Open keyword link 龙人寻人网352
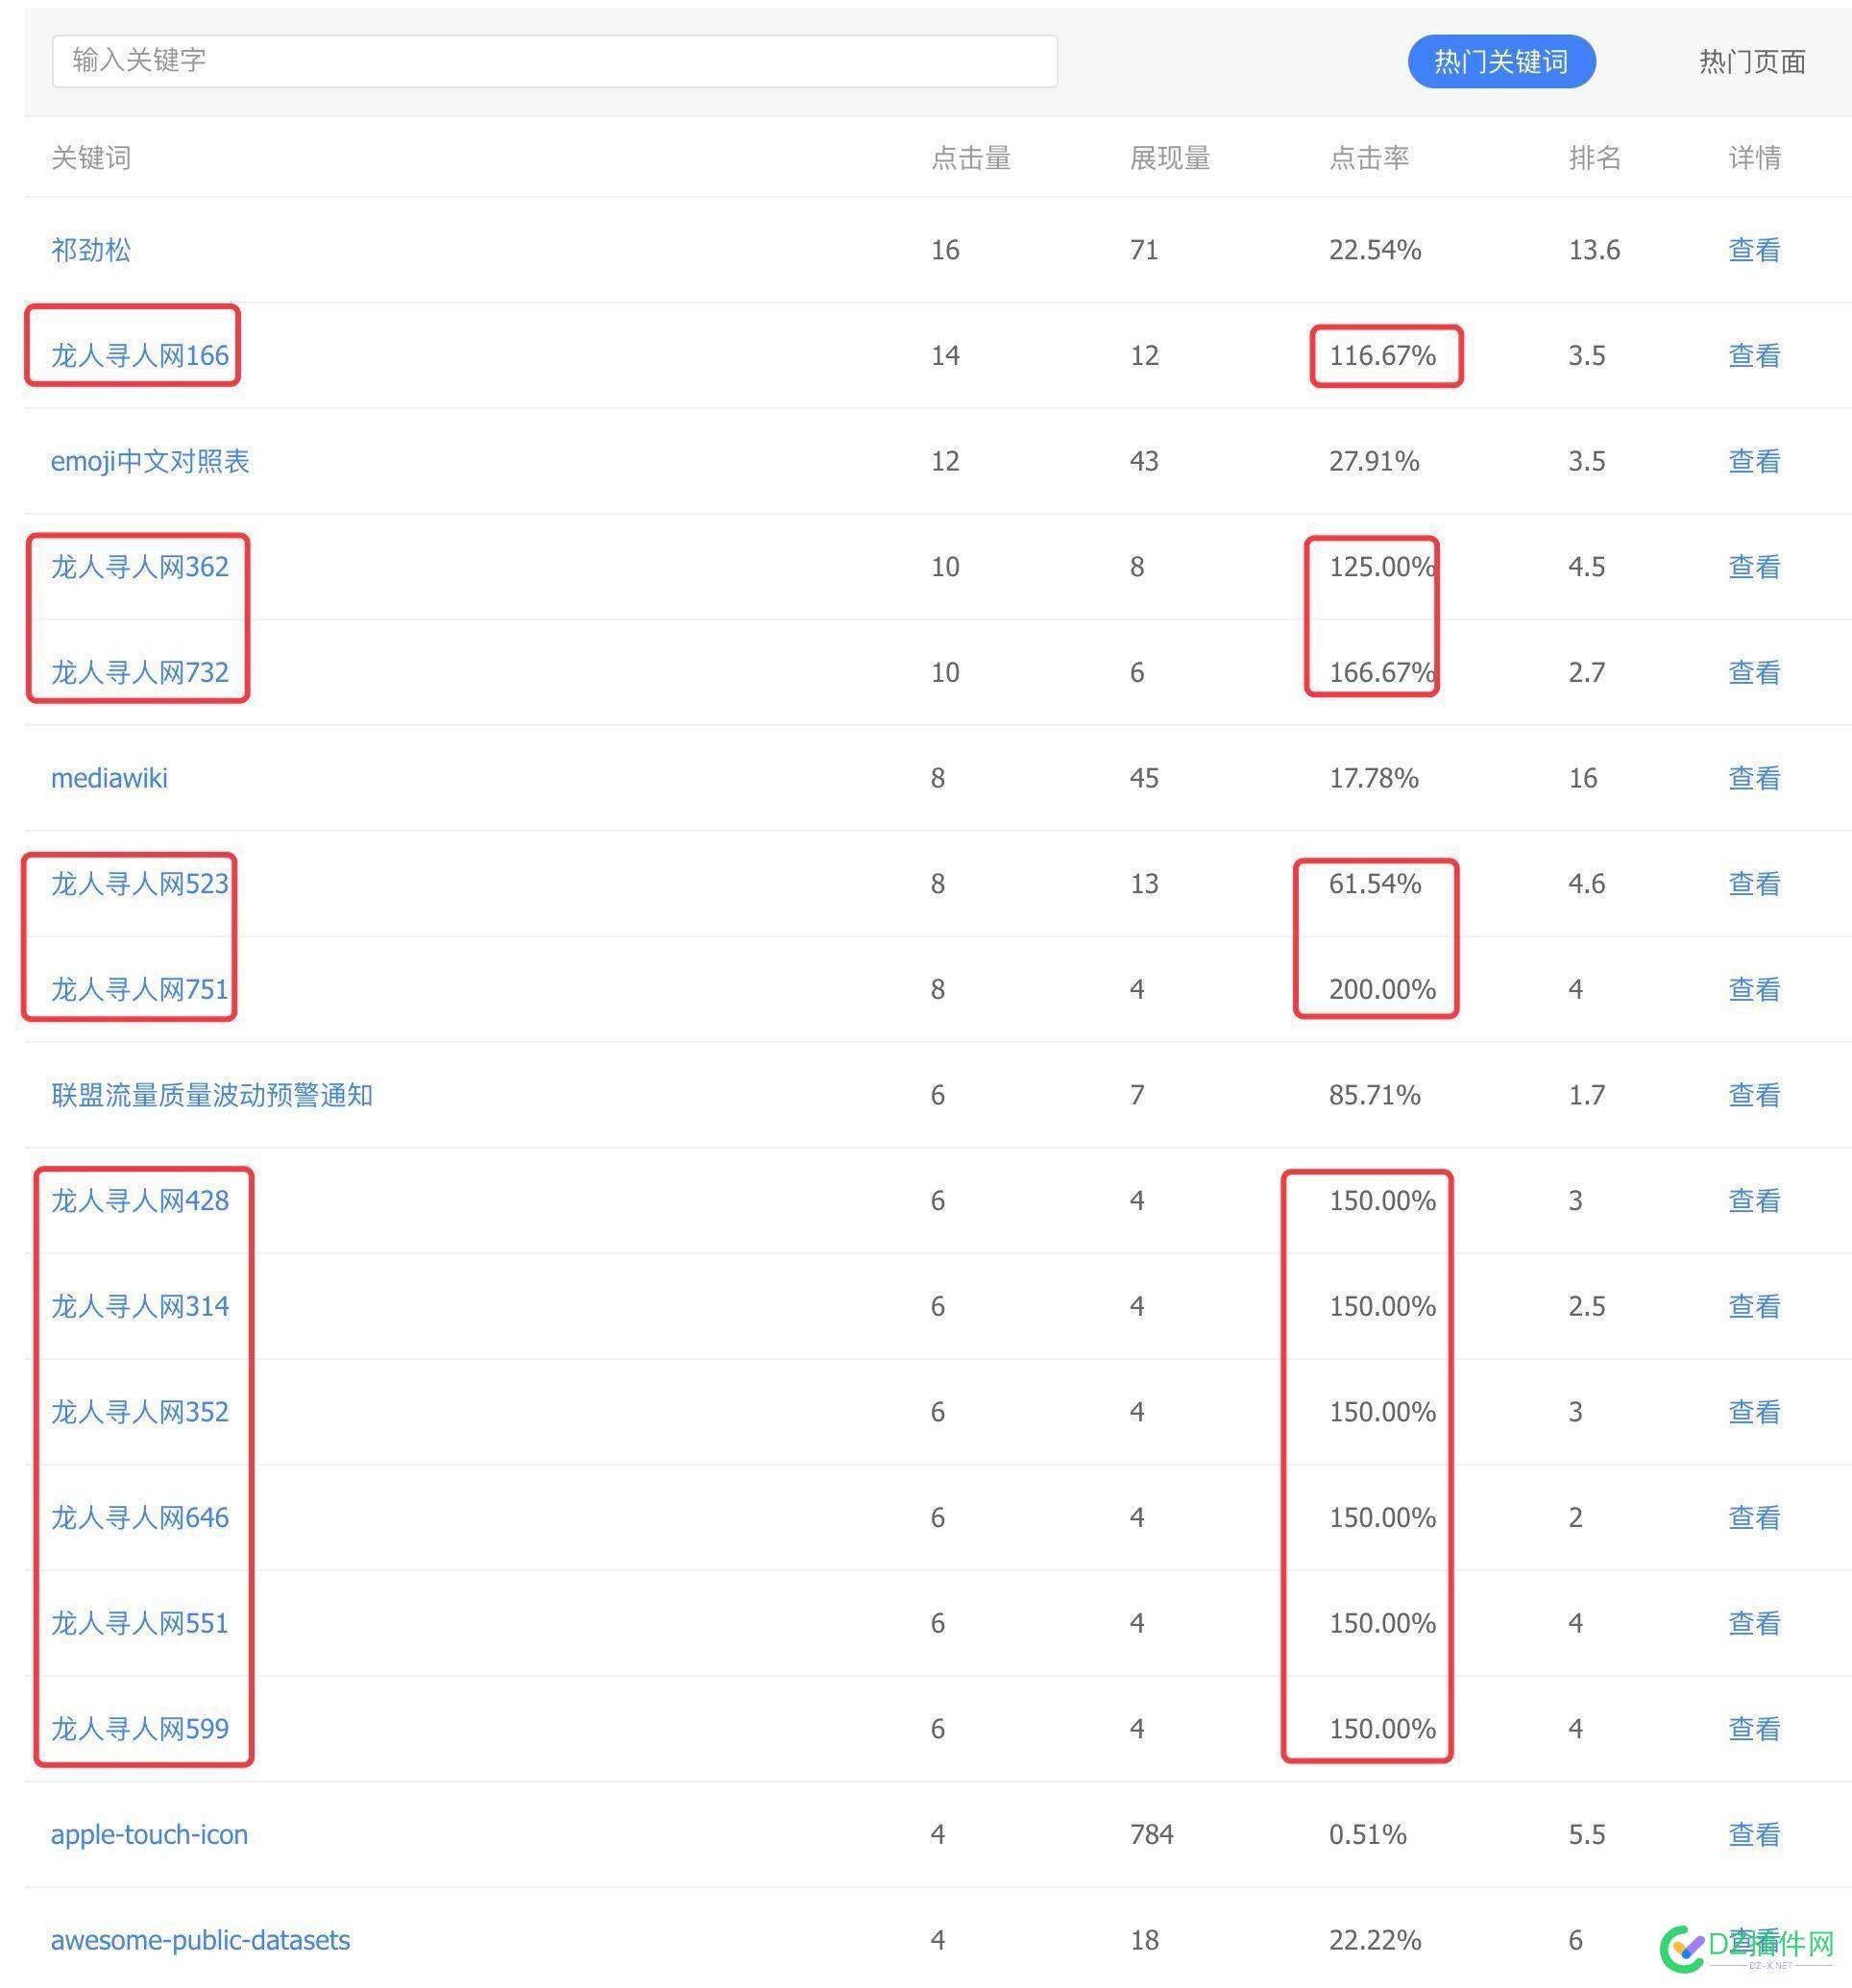This screenshot has width=1852, height=1988. pyautogui.click(x=140, y=1412)
